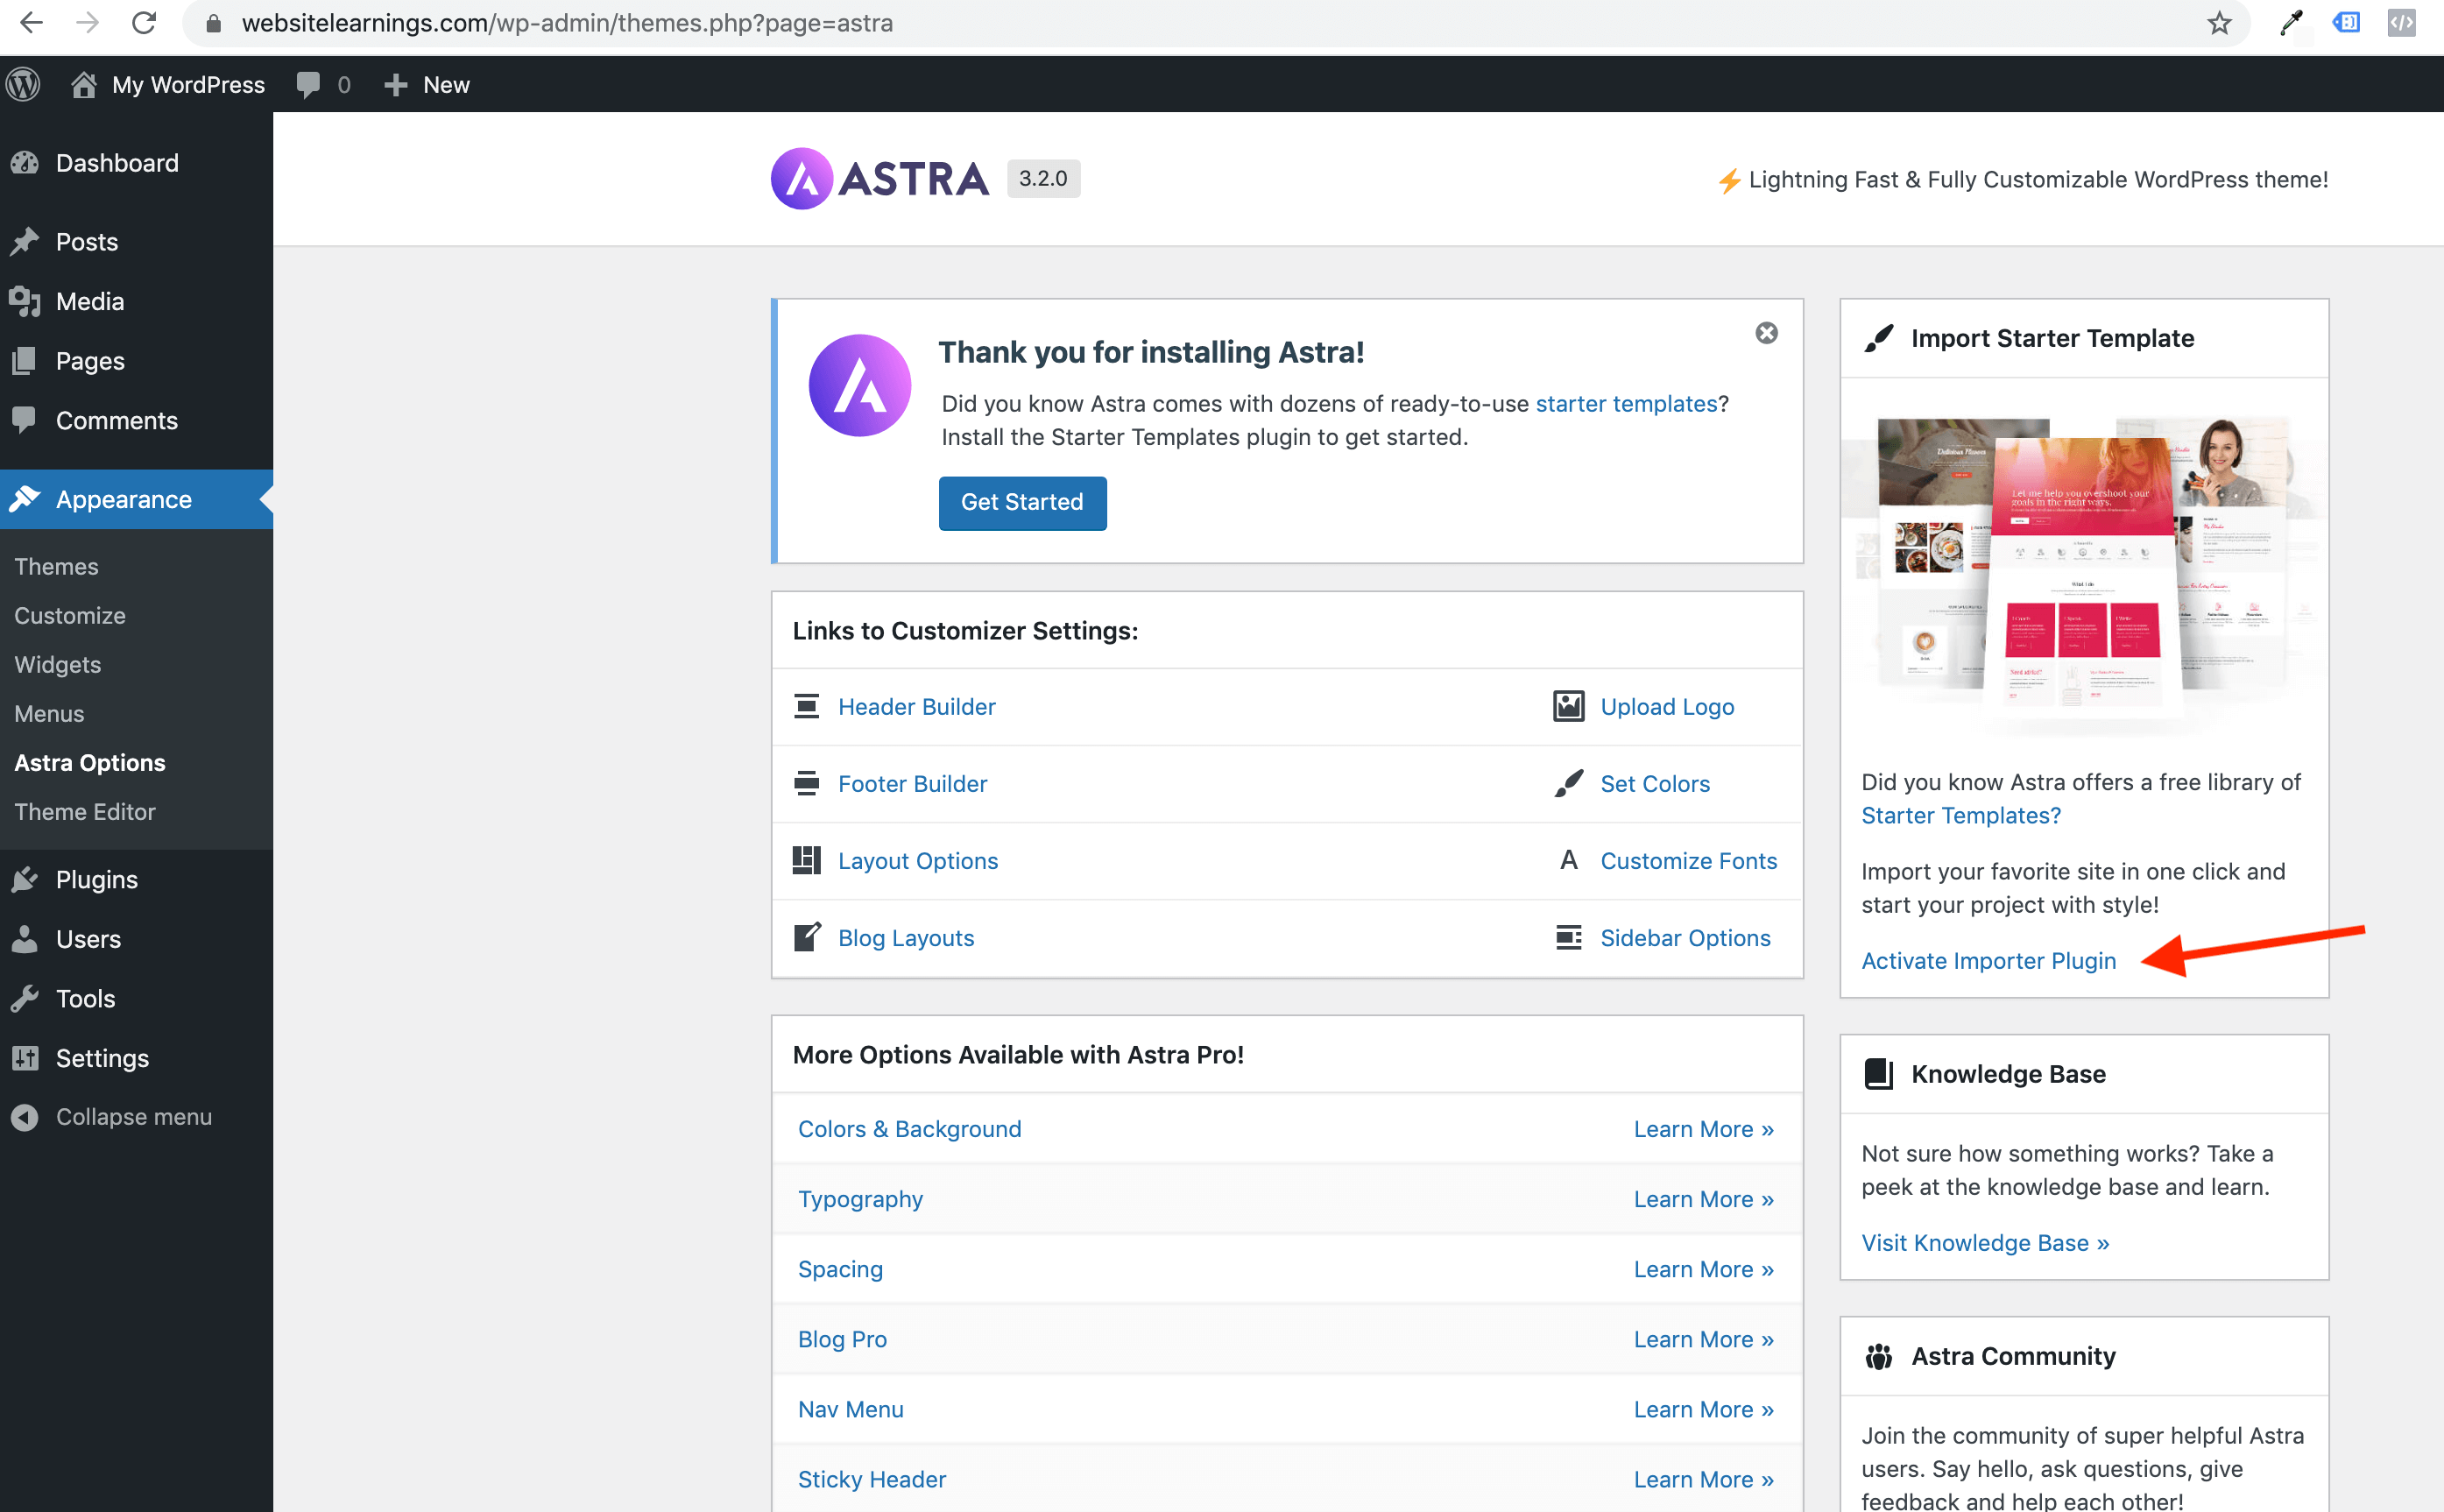Viewport: 2444px width, 1512px height.
Task: Click the Footer Builder icon
Action: pos(807,784)
